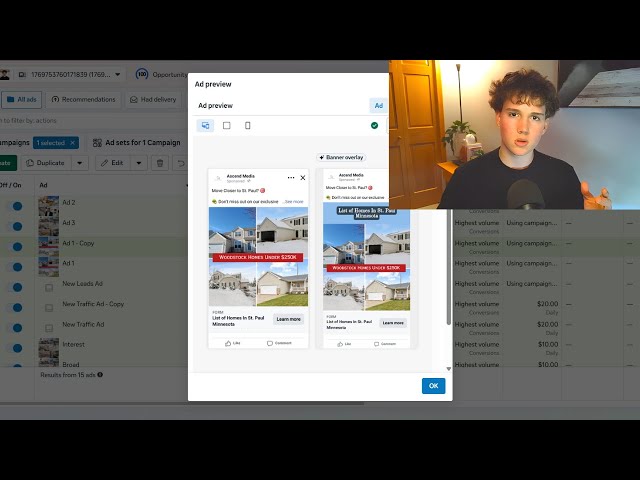640x480 pixels.
Task: Dismiss the first ad preview with X
Action: (x=303, y=178)
